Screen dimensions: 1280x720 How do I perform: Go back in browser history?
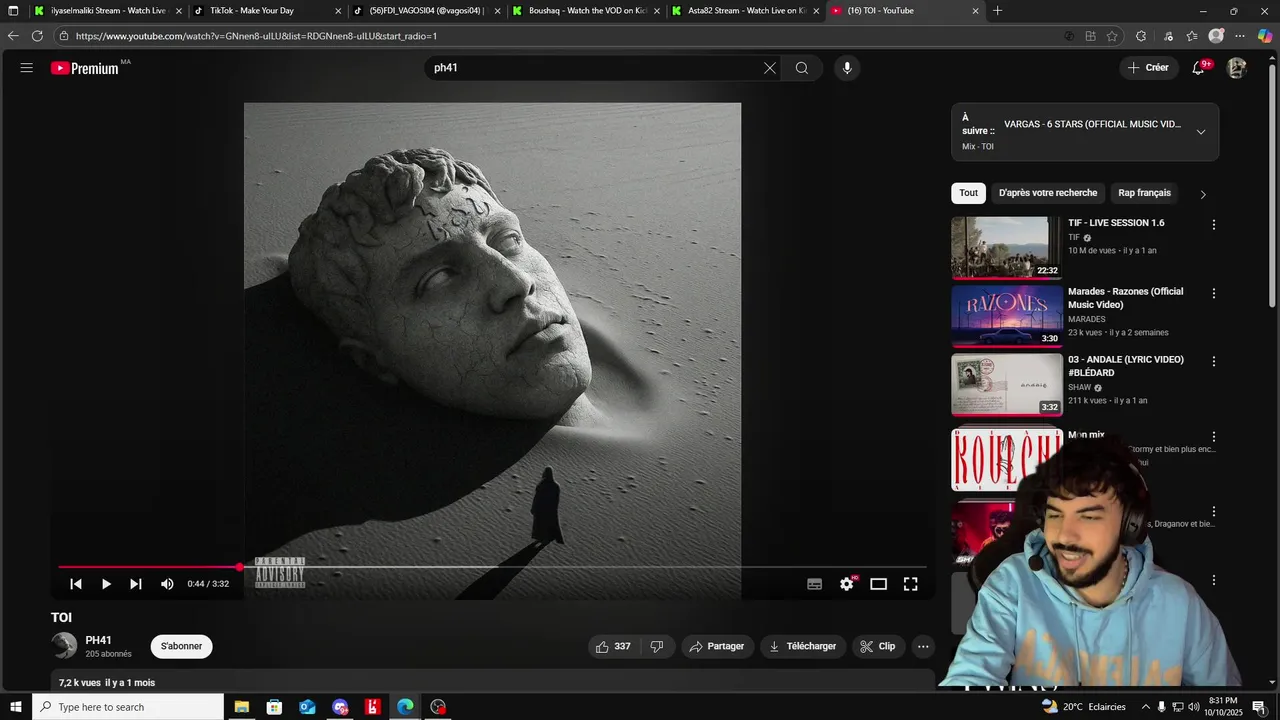click(13, 36)
